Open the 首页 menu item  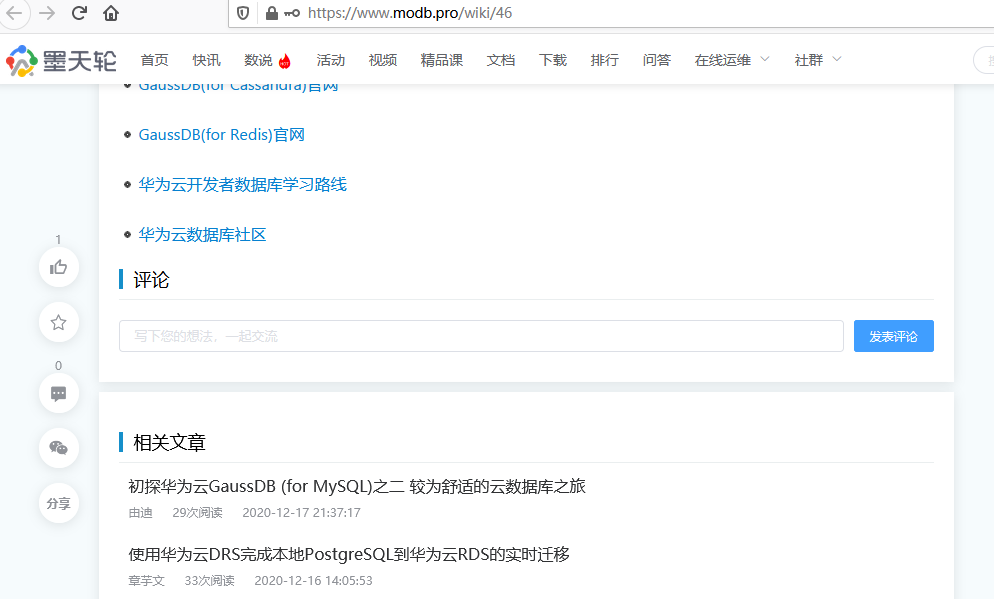pos(155,60)
